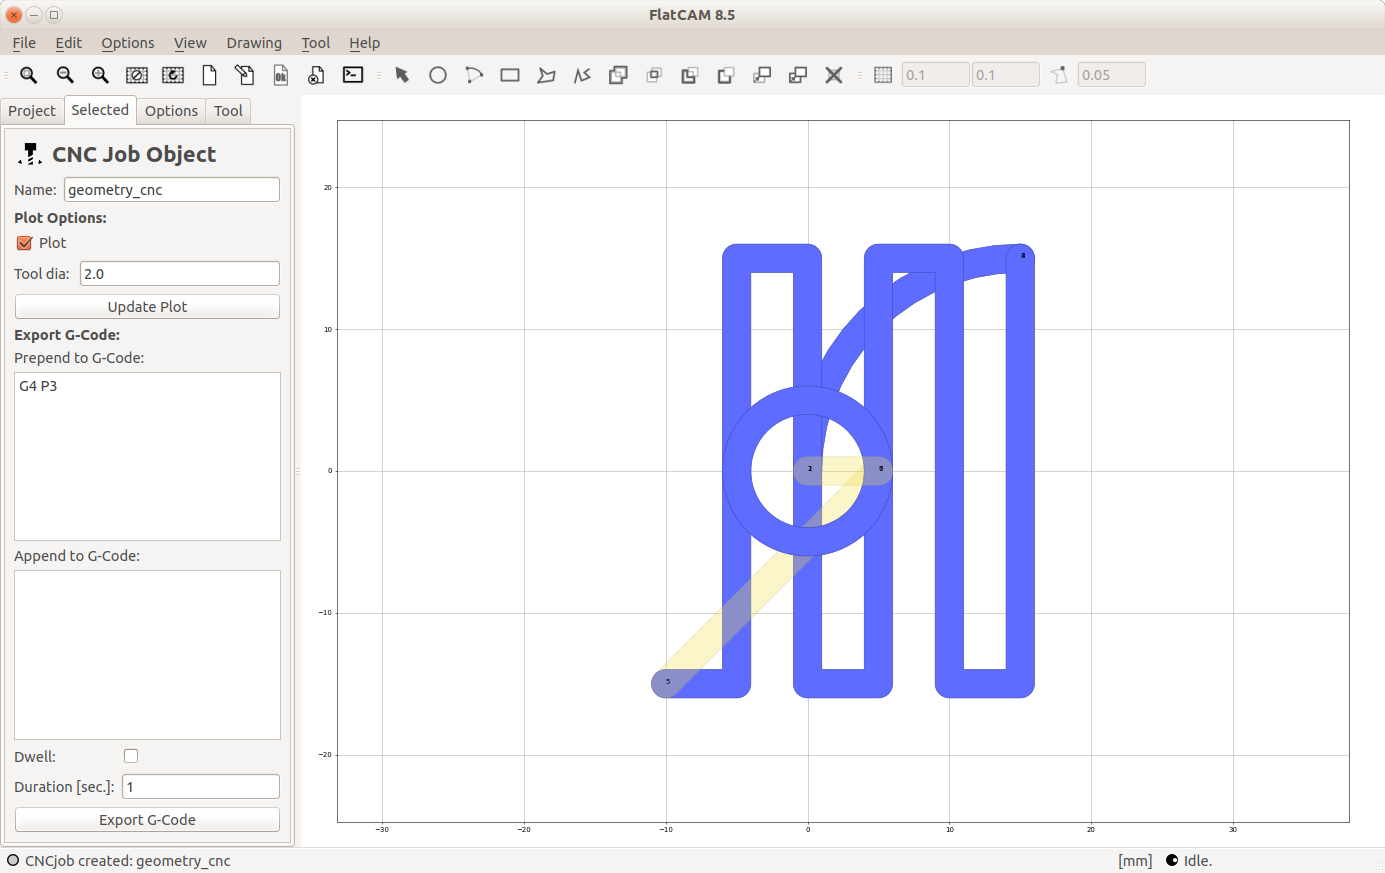
Task: Click the grid X snap value field
Action: pyautogui.click(x=935, y=75)
